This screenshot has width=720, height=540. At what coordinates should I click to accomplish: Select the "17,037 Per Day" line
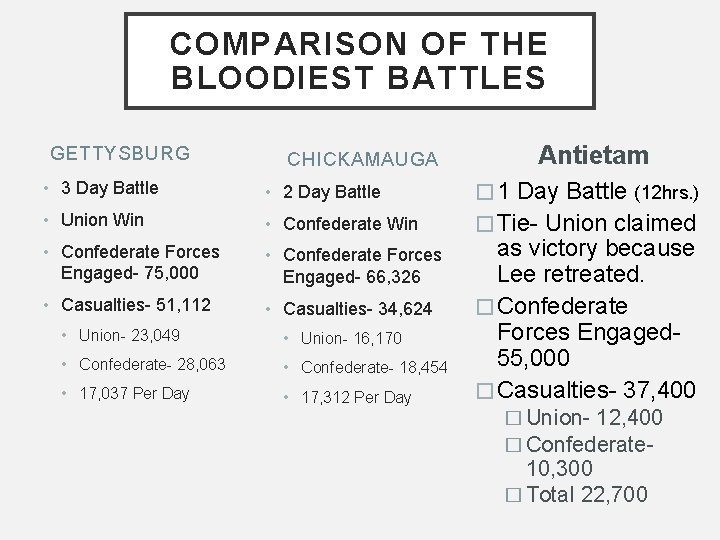coord(134,393)
